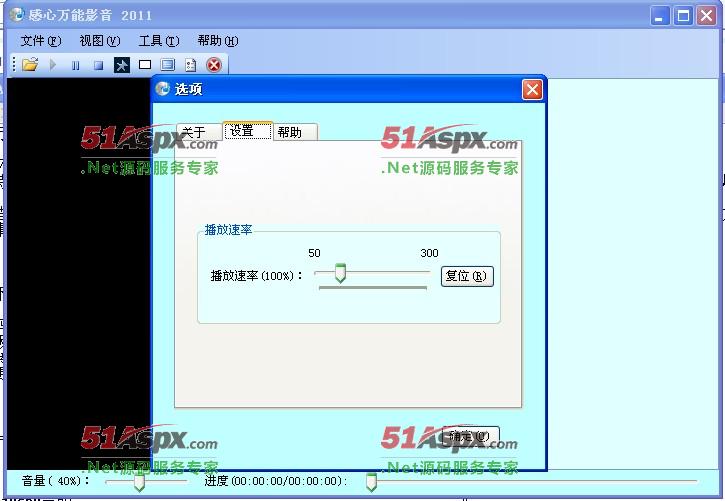Click the 音量(40%) label
This screenshot has height=501, width=725.
coord(55,481)
